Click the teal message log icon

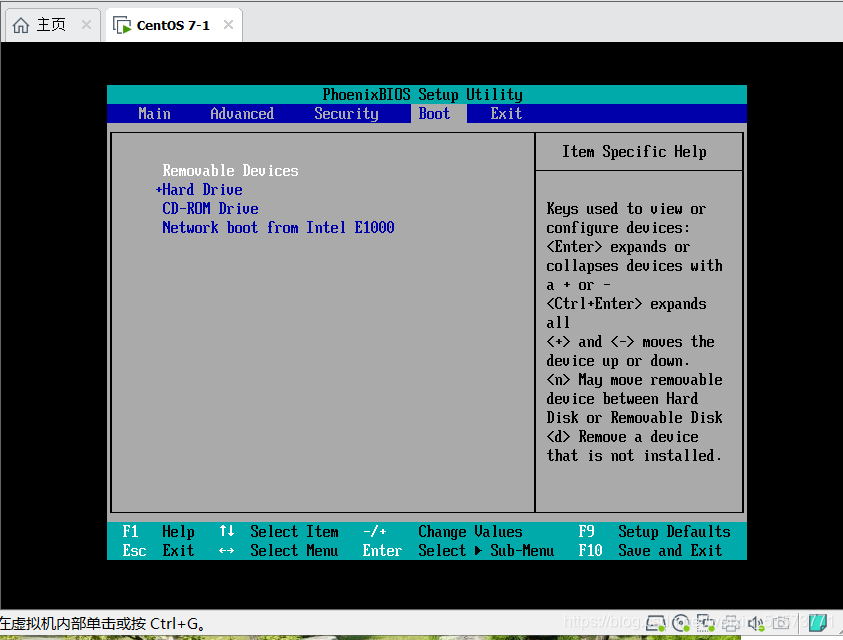point(817,623)
